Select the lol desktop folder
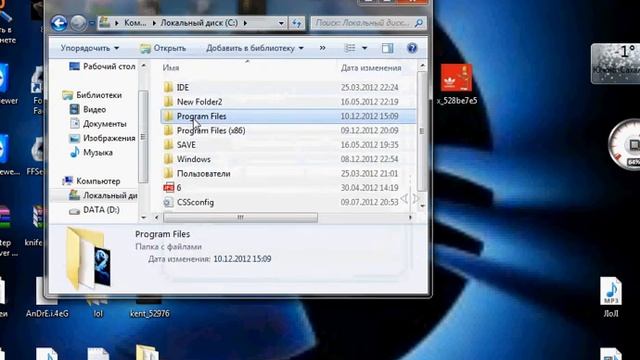 tap(98, 305)
